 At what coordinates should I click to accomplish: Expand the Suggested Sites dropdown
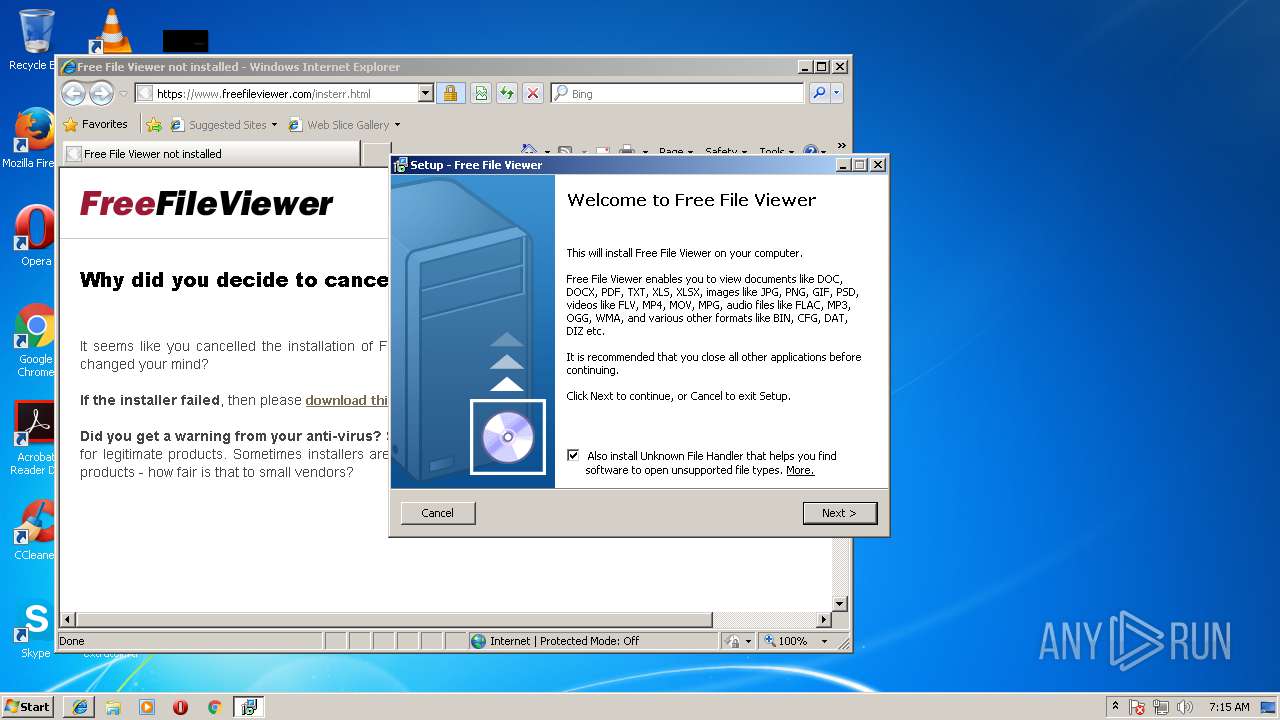click(274, 125)
